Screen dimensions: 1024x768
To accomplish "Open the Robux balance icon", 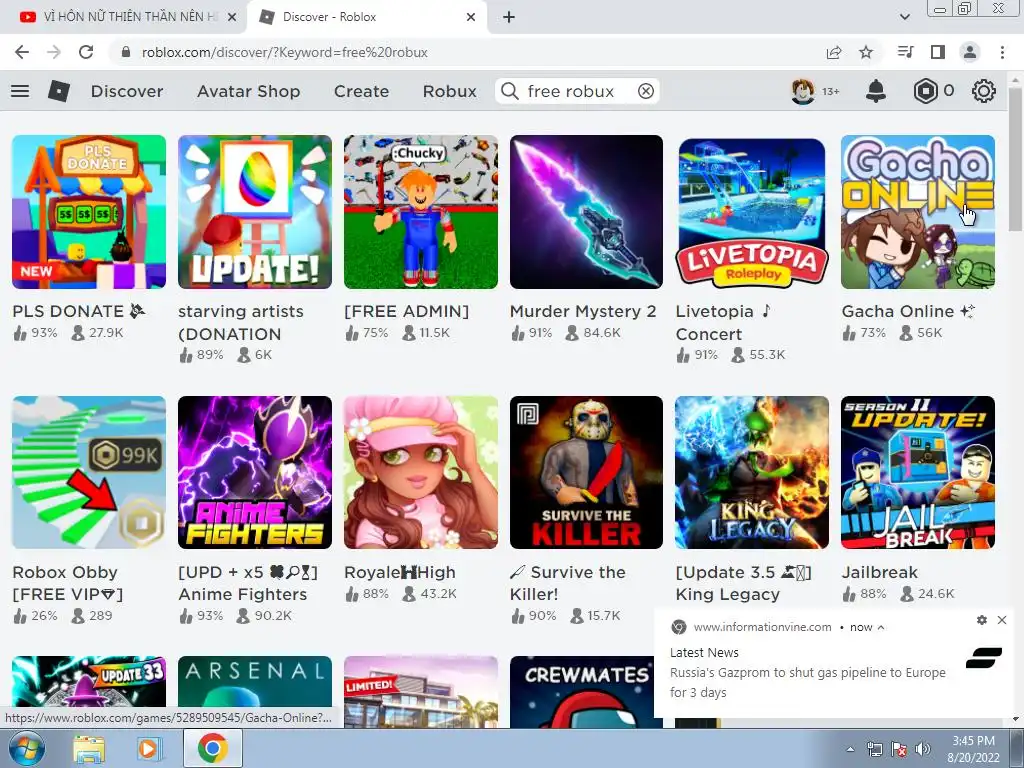I will pos(925,91).
